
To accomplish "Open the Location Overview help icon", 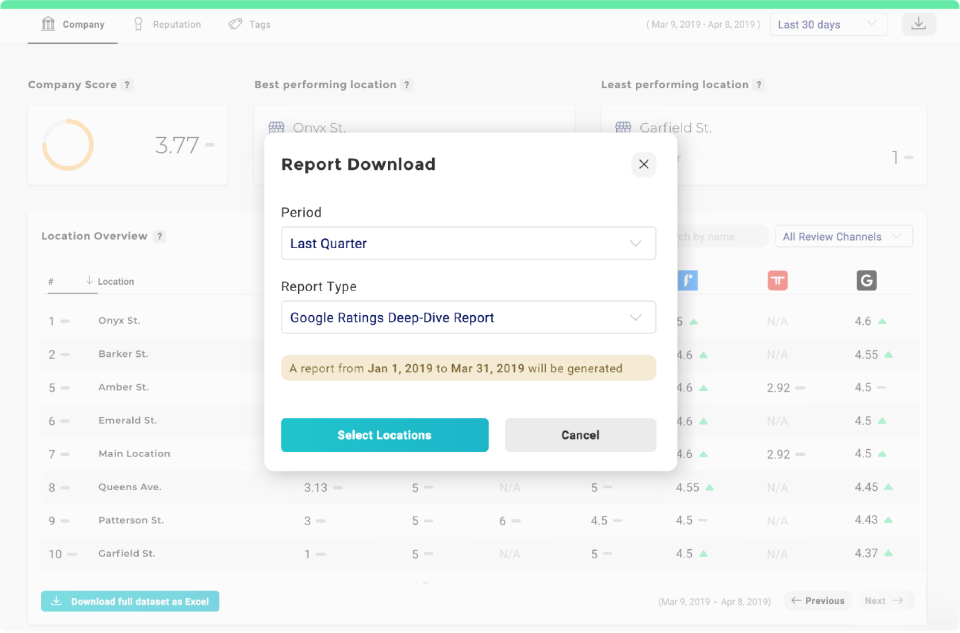I will point(160,236).
